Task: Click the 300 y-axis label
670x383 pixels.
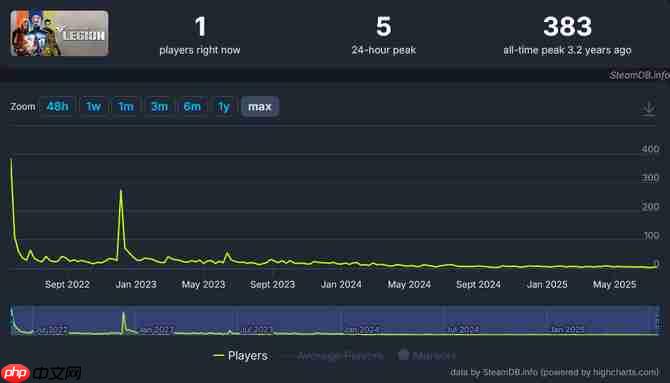Action: pyautogui.click(x=650, y=178)
